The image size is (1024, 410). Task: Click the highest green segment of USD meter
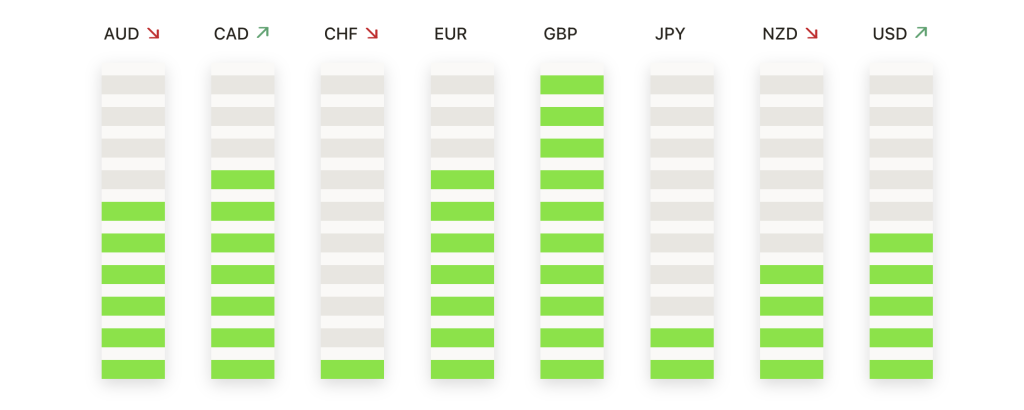(x=901, y=243)
